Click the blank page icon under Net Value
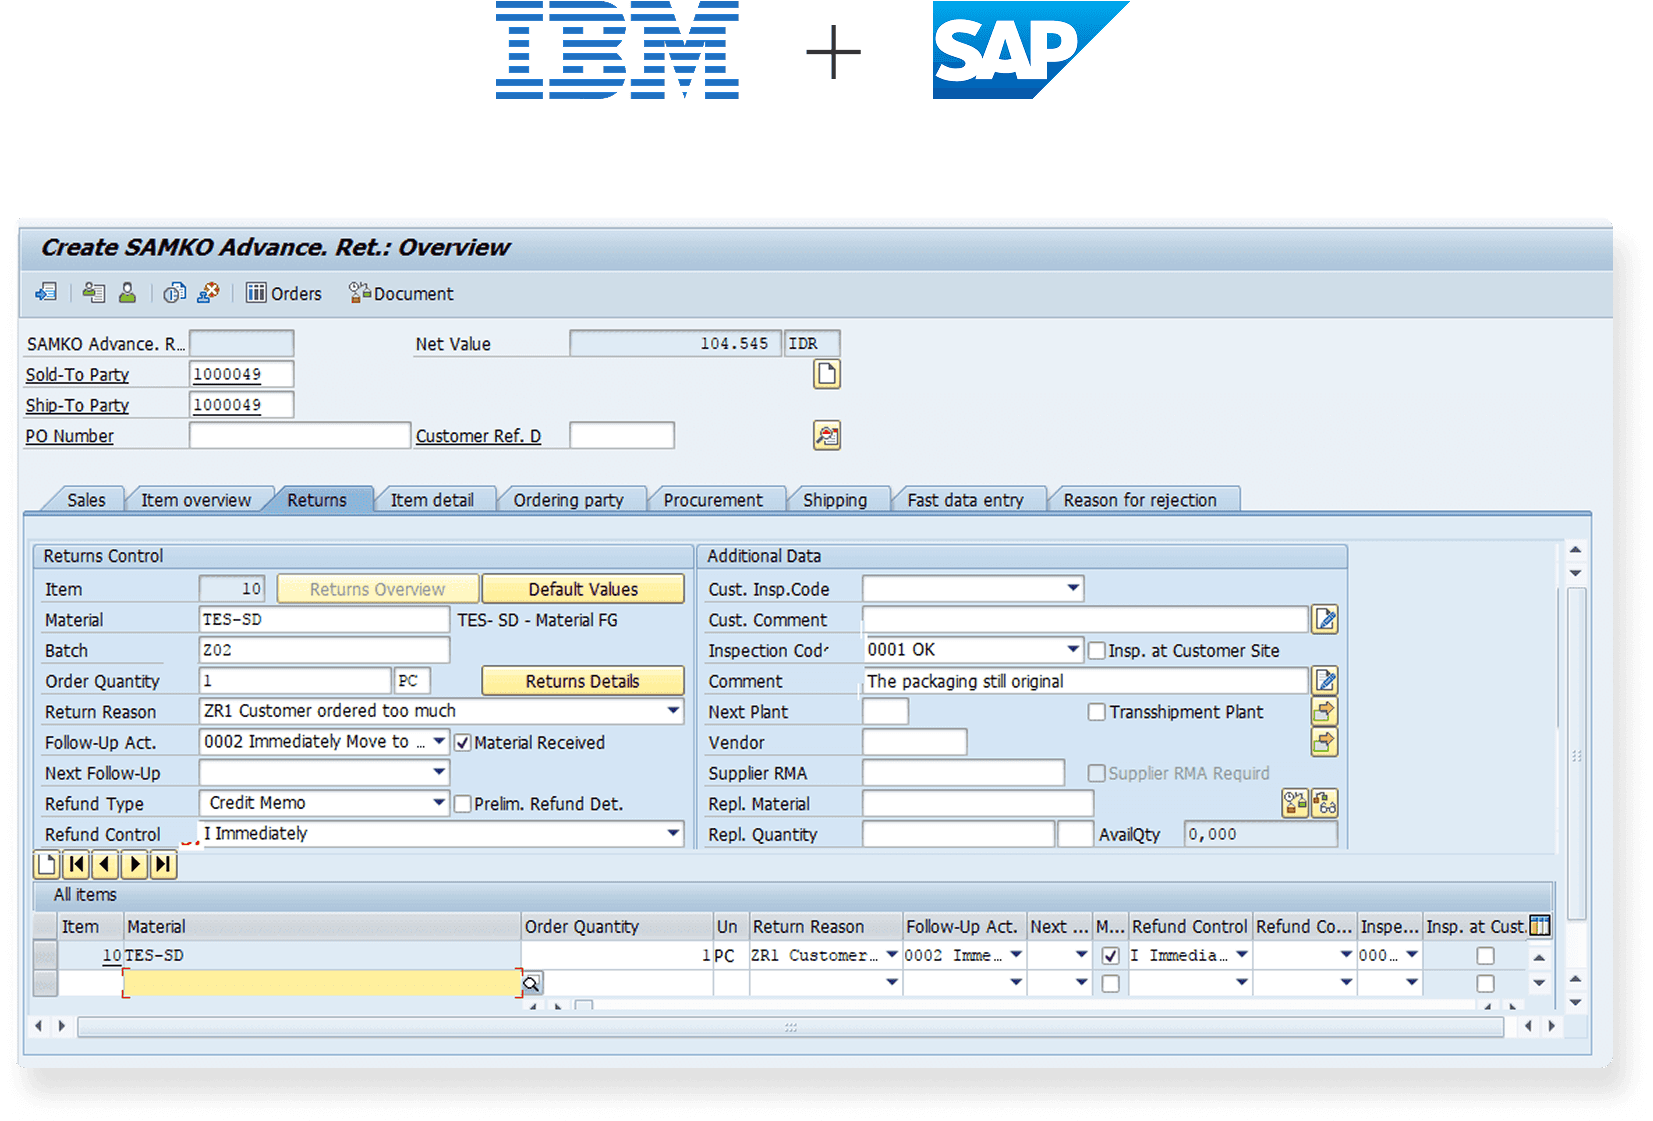 point(827,374)
